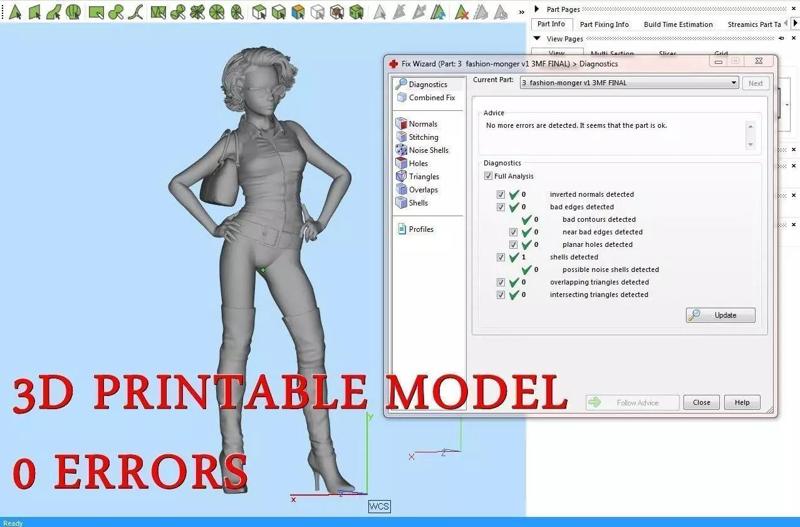Select the curved polyline marking tool
This screenshot has width=800, height=527.
[x=135, y=12]
